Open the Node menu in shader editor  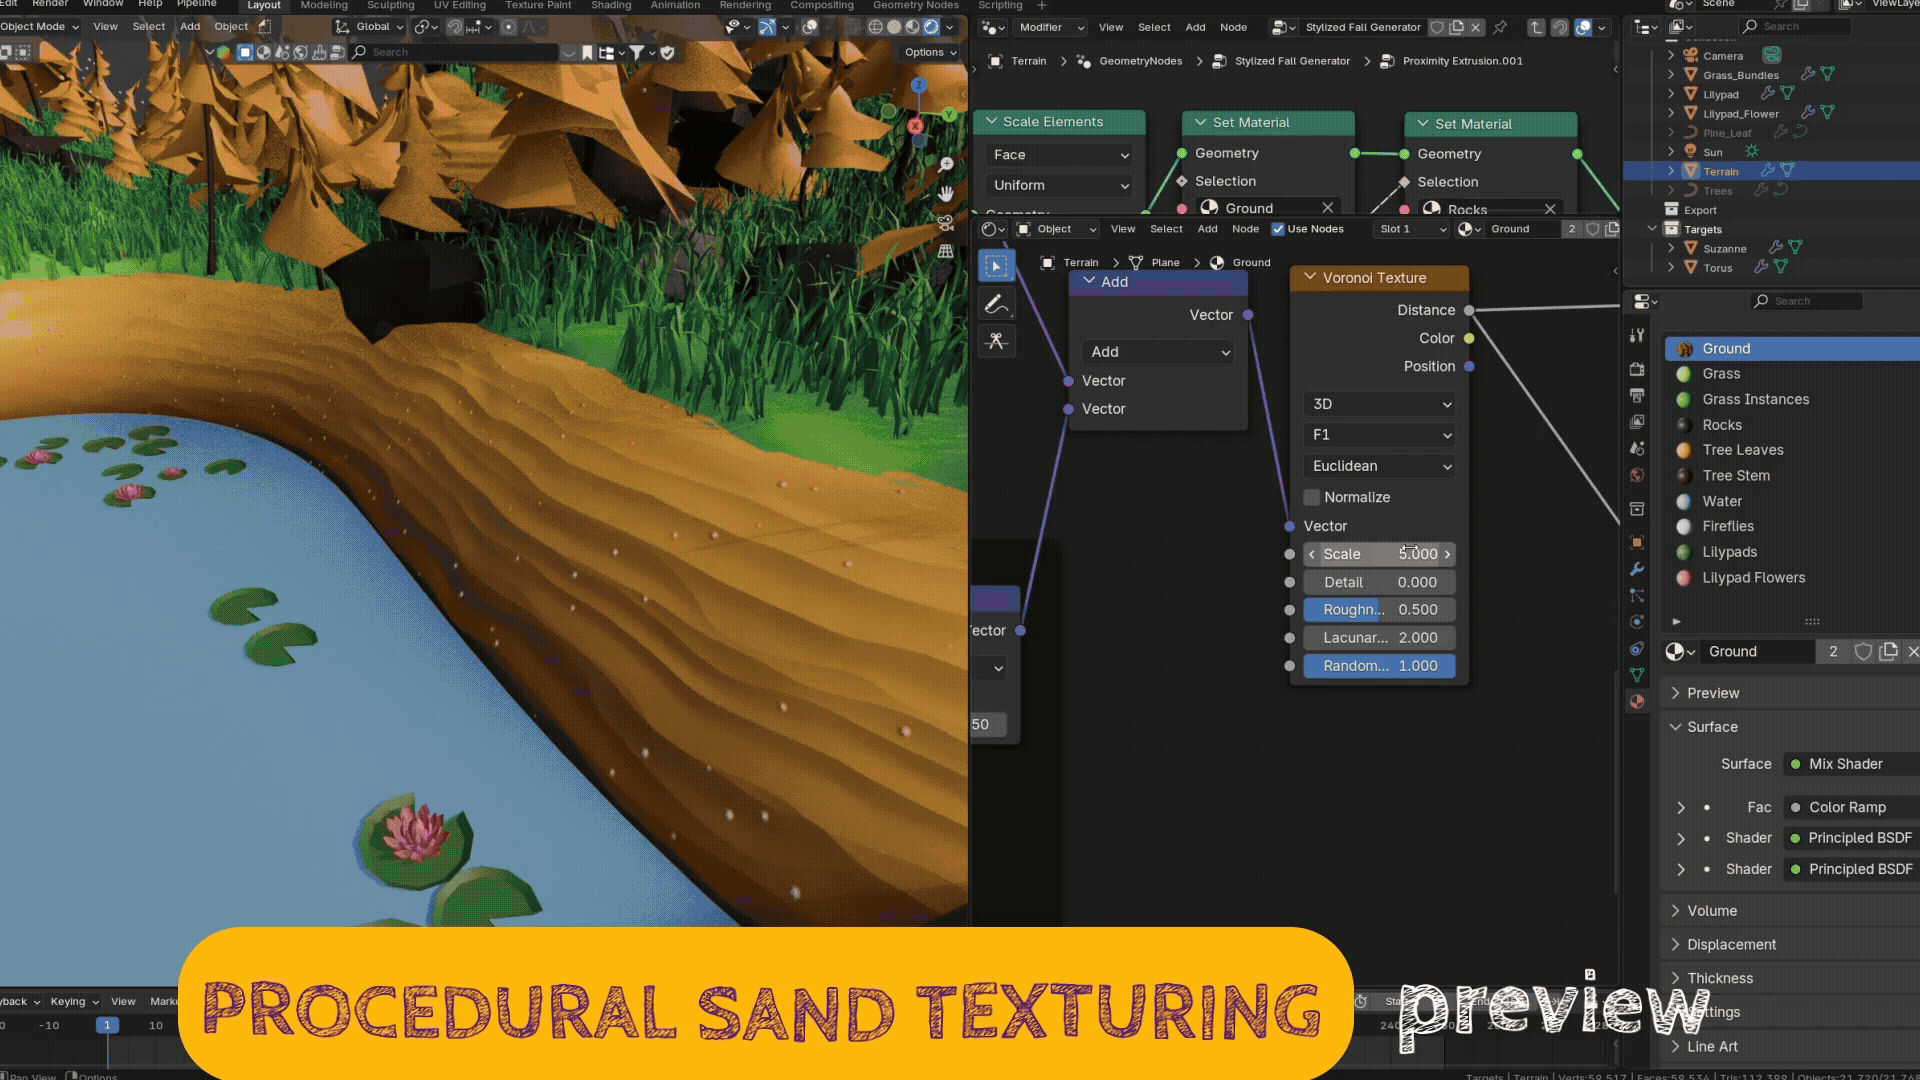[1245, 229]
